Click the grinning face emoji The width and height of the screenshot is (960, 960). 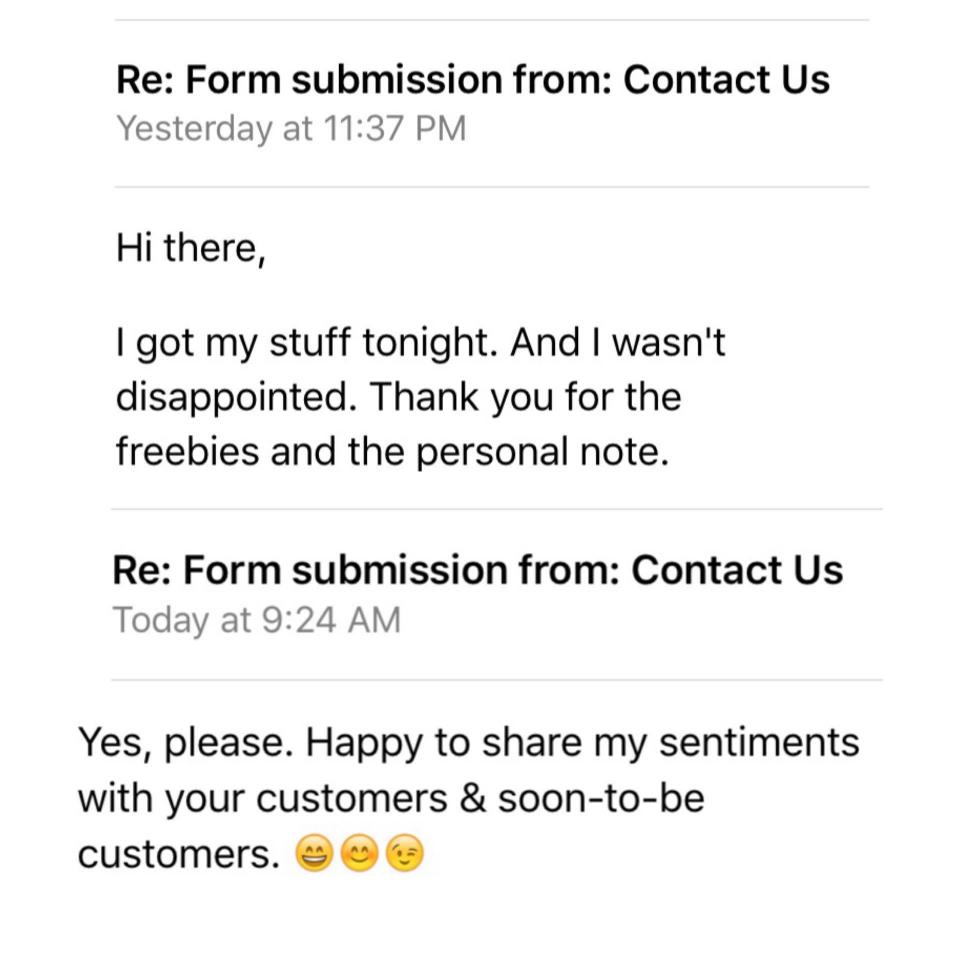coord(314,856)
